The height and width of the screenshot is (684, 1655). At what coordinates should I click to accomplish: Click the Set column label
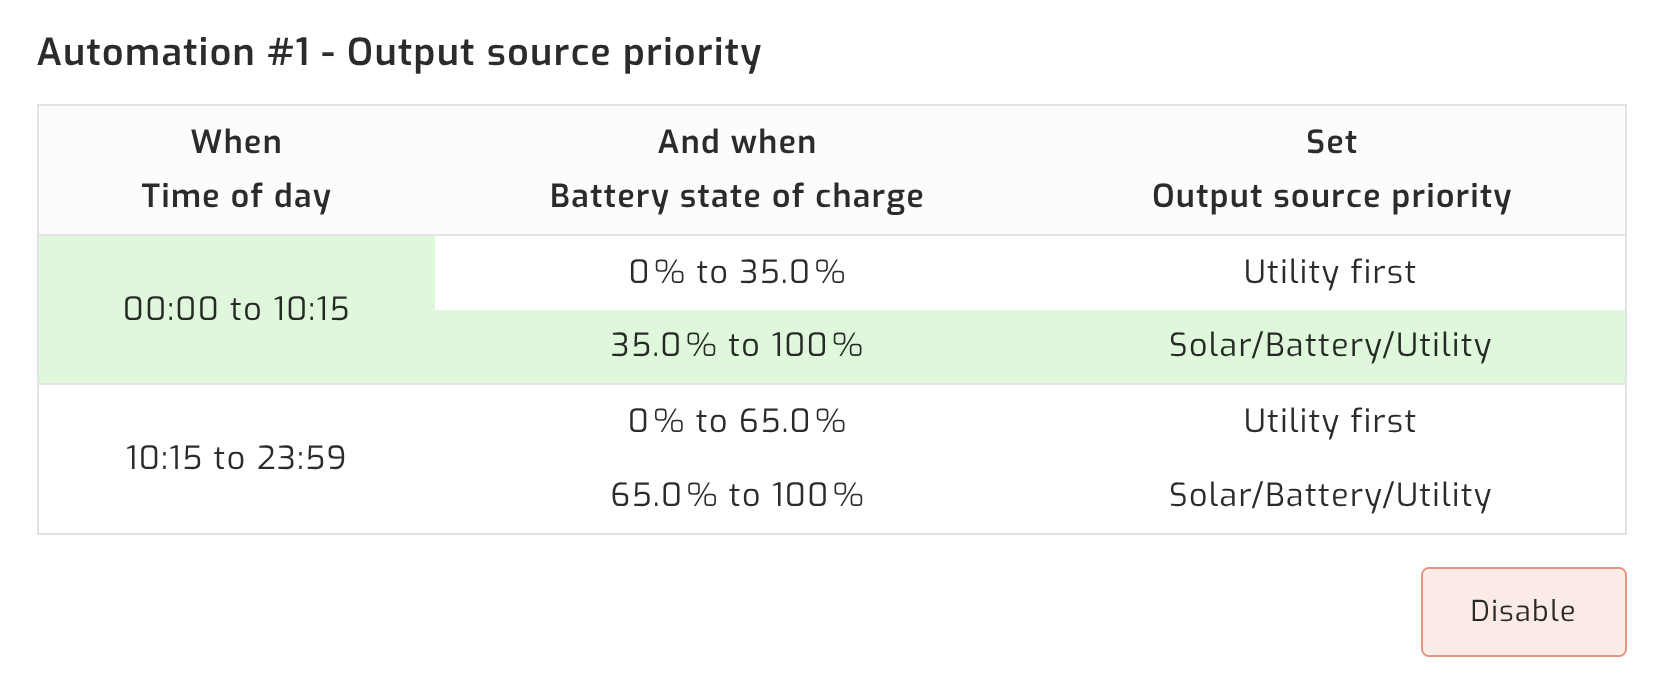[x=1332, y=141]
